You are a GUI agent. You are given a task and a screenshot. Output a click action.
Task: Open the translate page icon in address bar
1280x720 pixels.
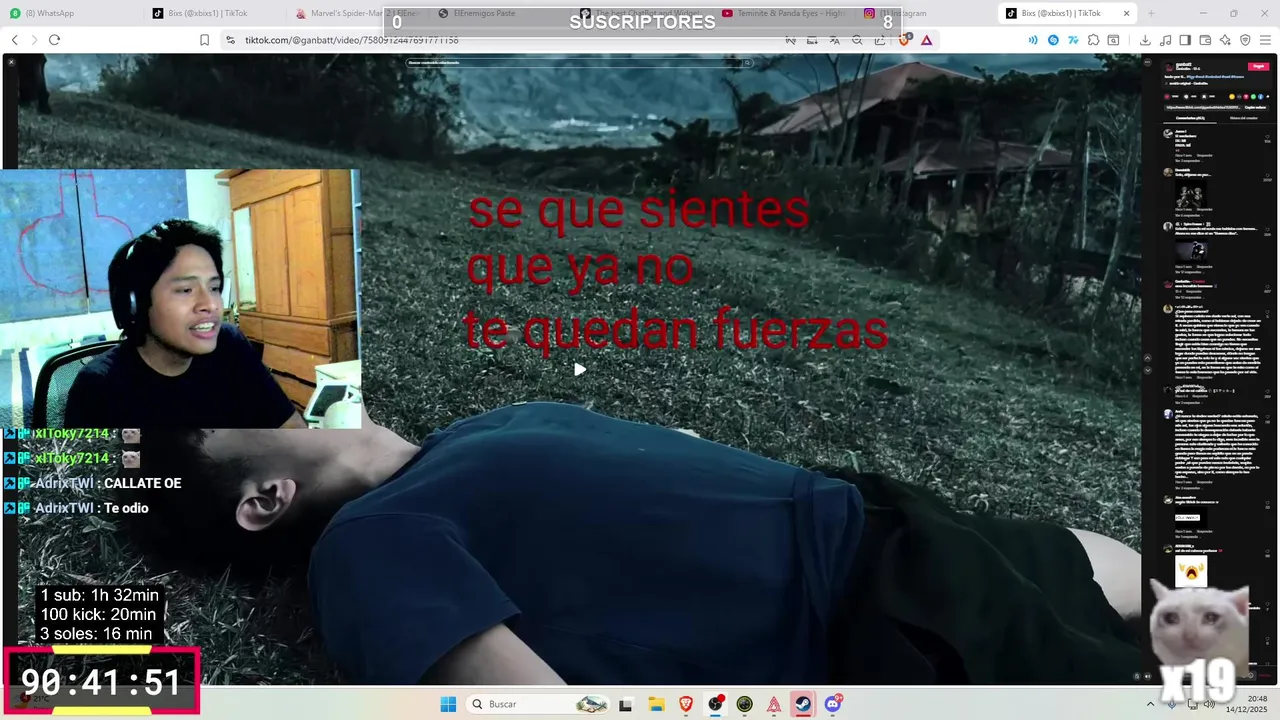coord(835,40)
